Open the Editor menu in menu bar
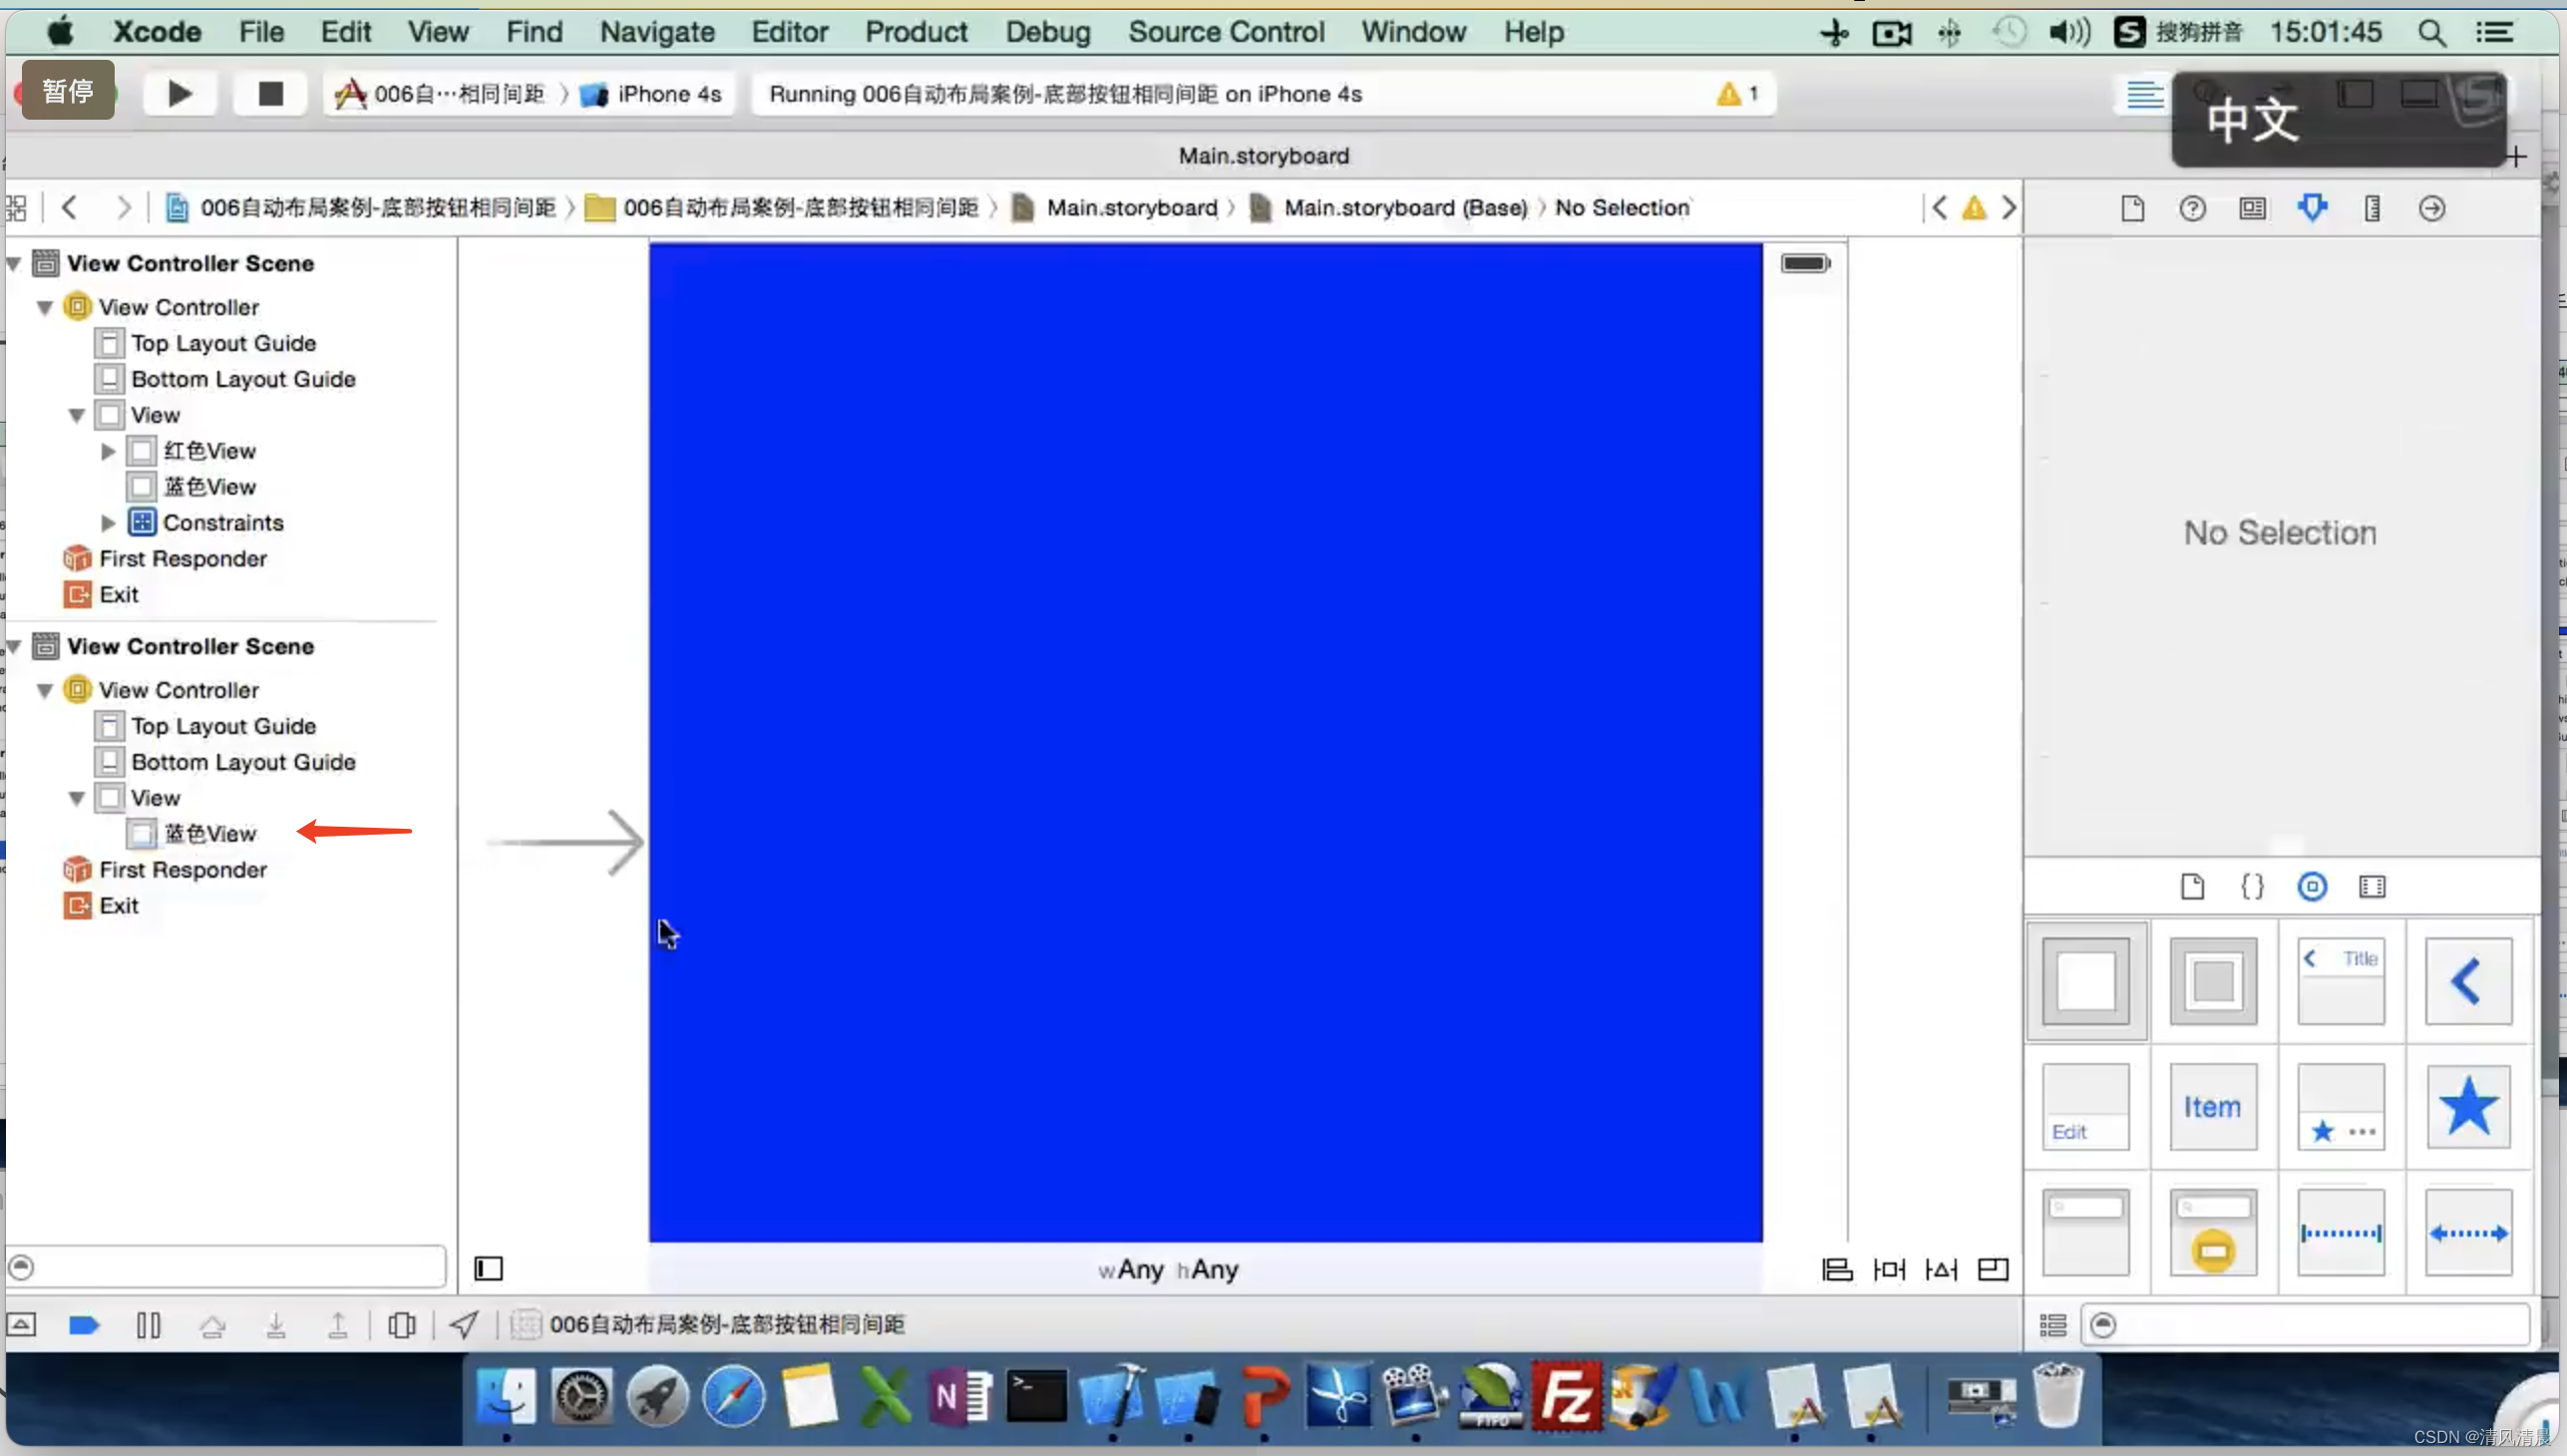Screen dimensions: 2567x1456 pyautogui.click(x=788, y=32)
